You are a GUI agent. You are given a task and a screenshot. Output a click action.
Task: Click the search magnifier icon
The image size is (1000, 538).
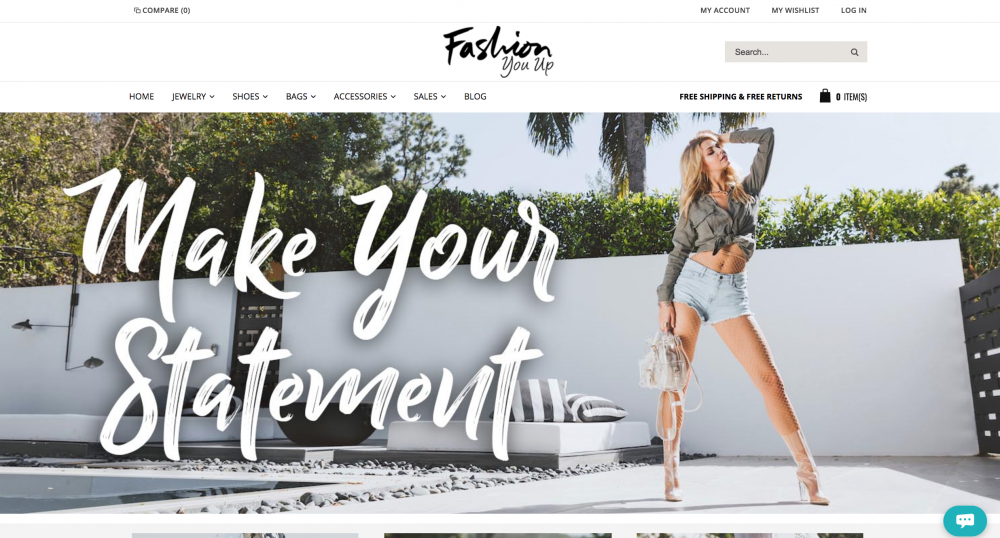tap(854, 52)
